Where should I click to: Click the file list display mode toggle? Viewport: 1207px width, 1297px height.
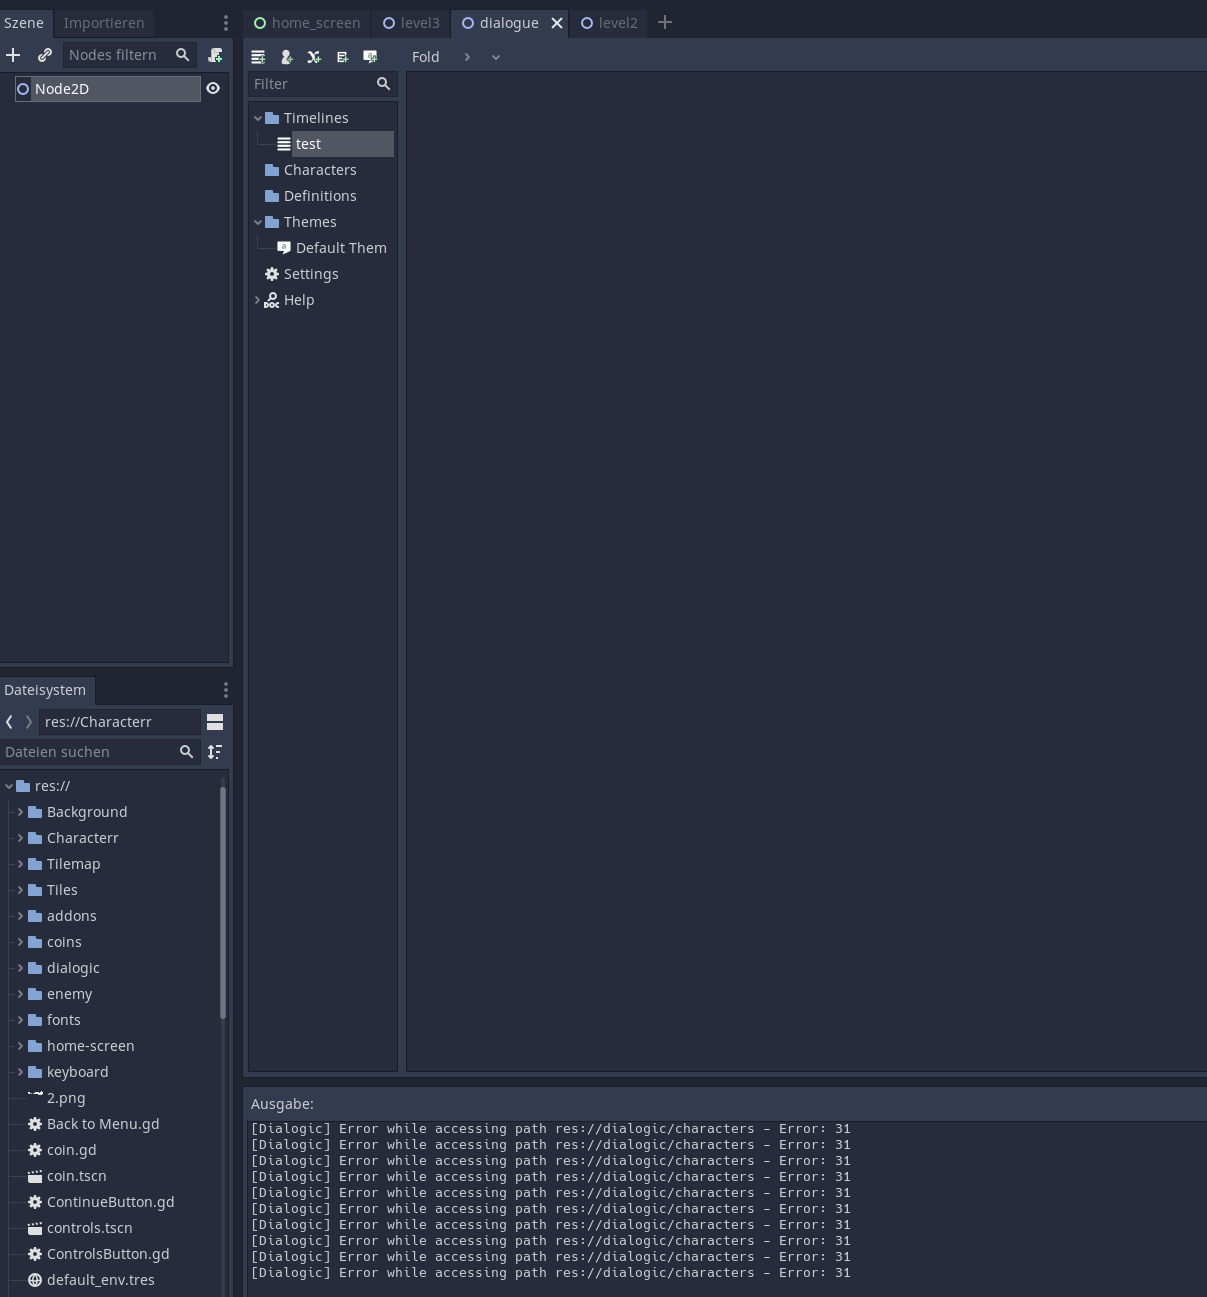215,721
